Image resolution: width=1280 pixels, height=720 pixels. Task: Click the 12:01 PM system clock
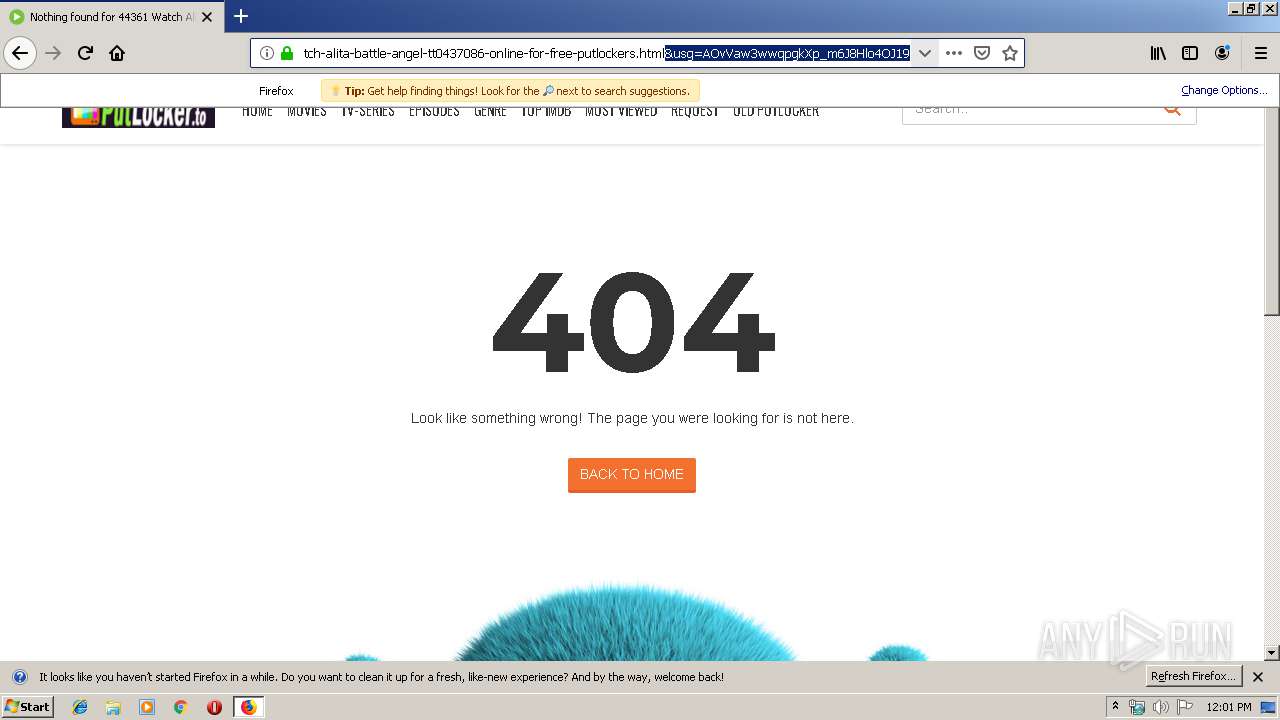pos(1229,707)
